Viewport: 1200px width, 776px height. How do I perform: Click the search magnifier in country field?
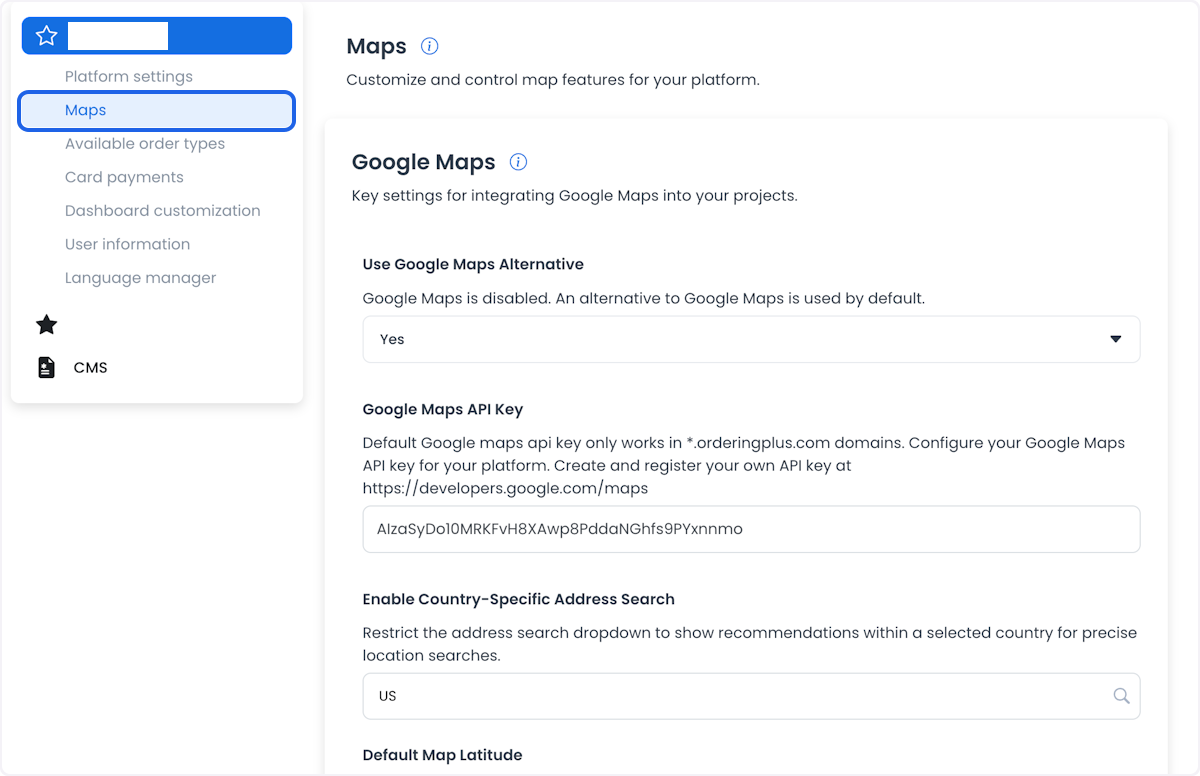(x=1121, y=696)
